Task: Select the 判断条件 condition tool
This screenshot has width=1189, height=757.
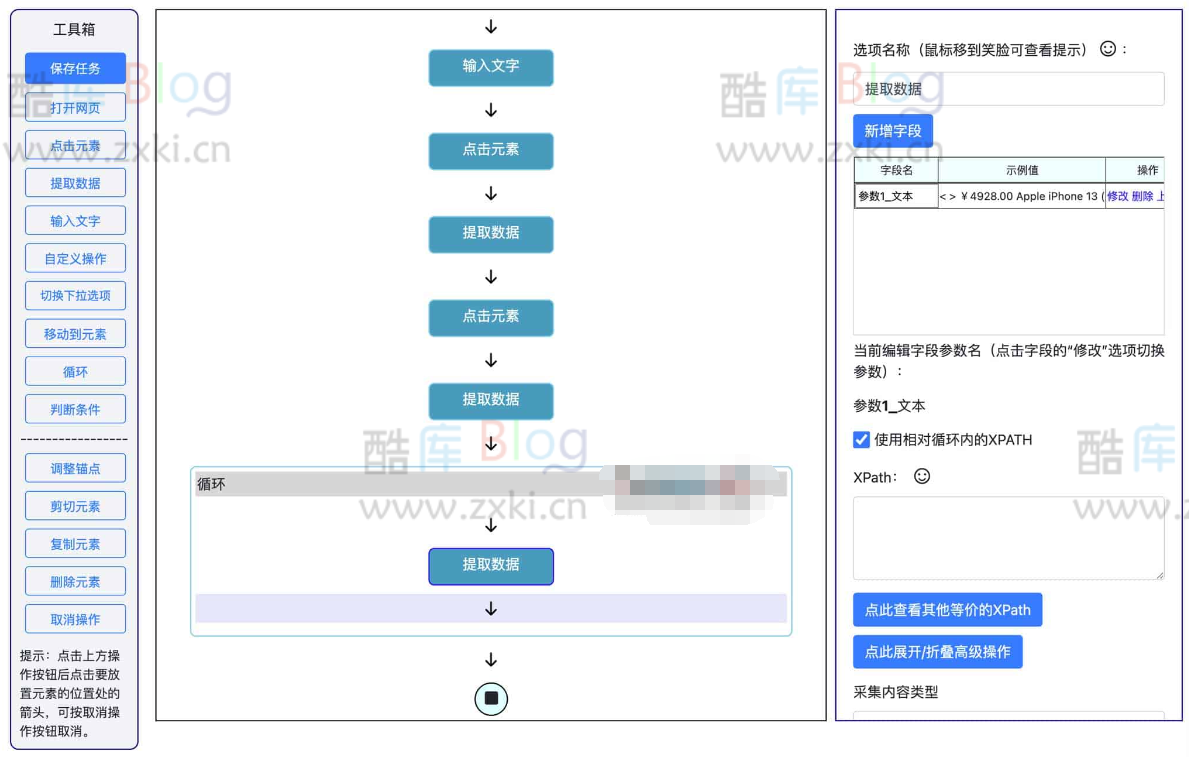Action: click(74, 408)
